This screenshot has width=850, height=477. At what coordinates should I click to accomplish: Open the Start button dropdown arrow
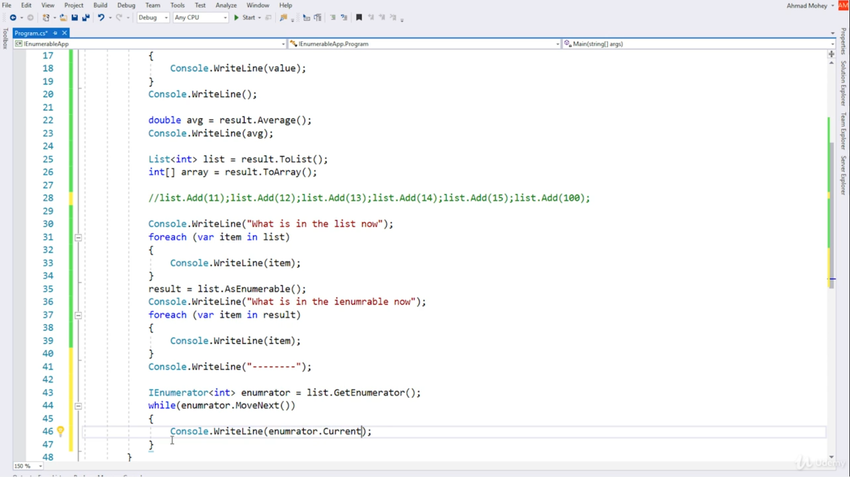point(260,17)
